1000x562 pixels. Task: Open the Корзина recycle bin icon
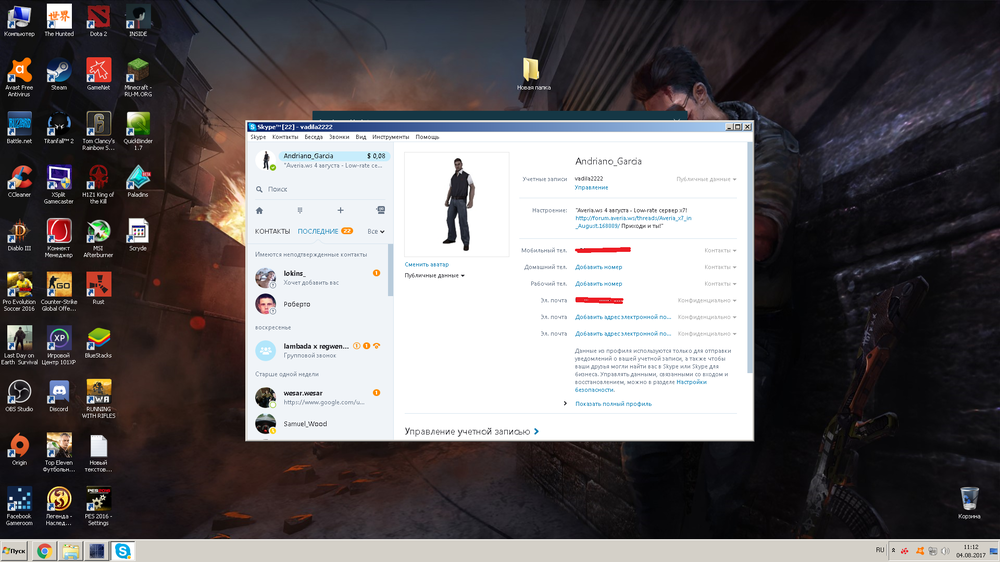968,499
